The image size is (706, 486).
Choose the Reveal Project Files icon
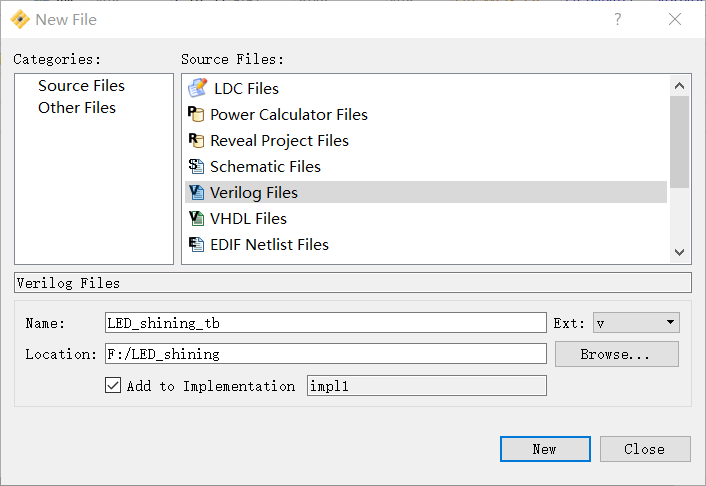click(x=196, y=141)
